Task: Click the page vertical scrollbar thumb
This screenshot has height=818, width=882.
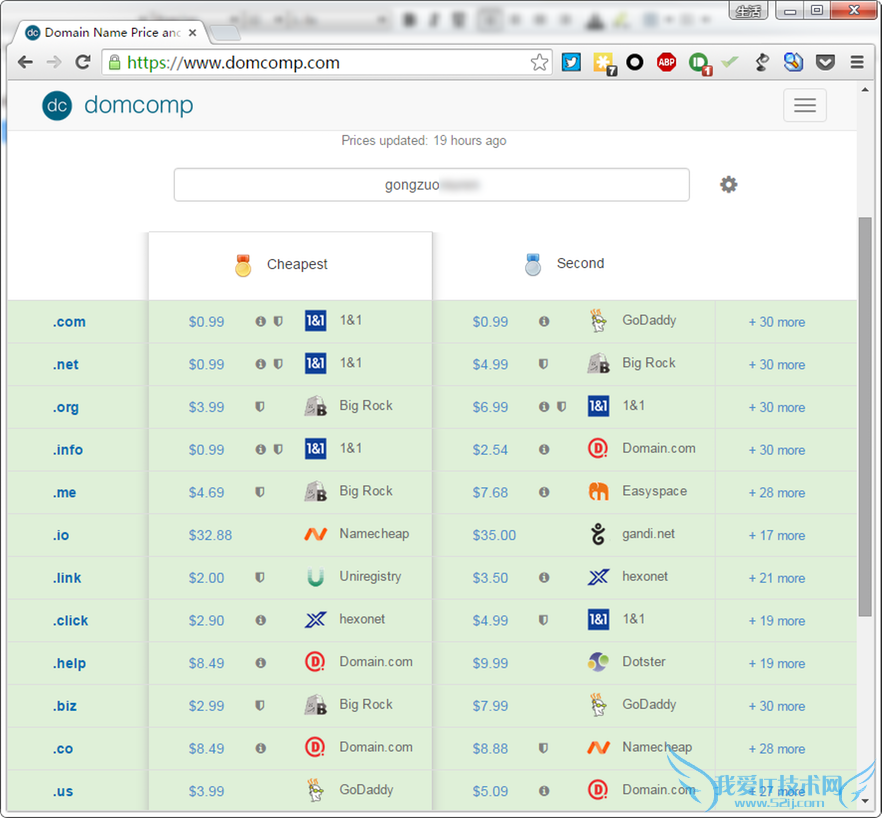Action: point(865,416)
